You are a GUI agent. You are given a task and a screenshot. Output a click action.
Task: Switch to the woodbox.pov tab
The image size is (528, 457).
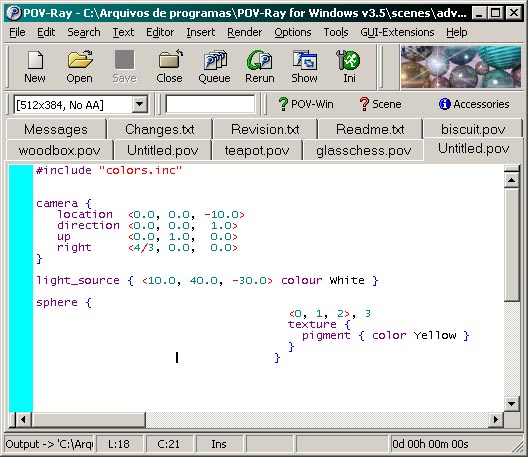click(x=60, y=150)
